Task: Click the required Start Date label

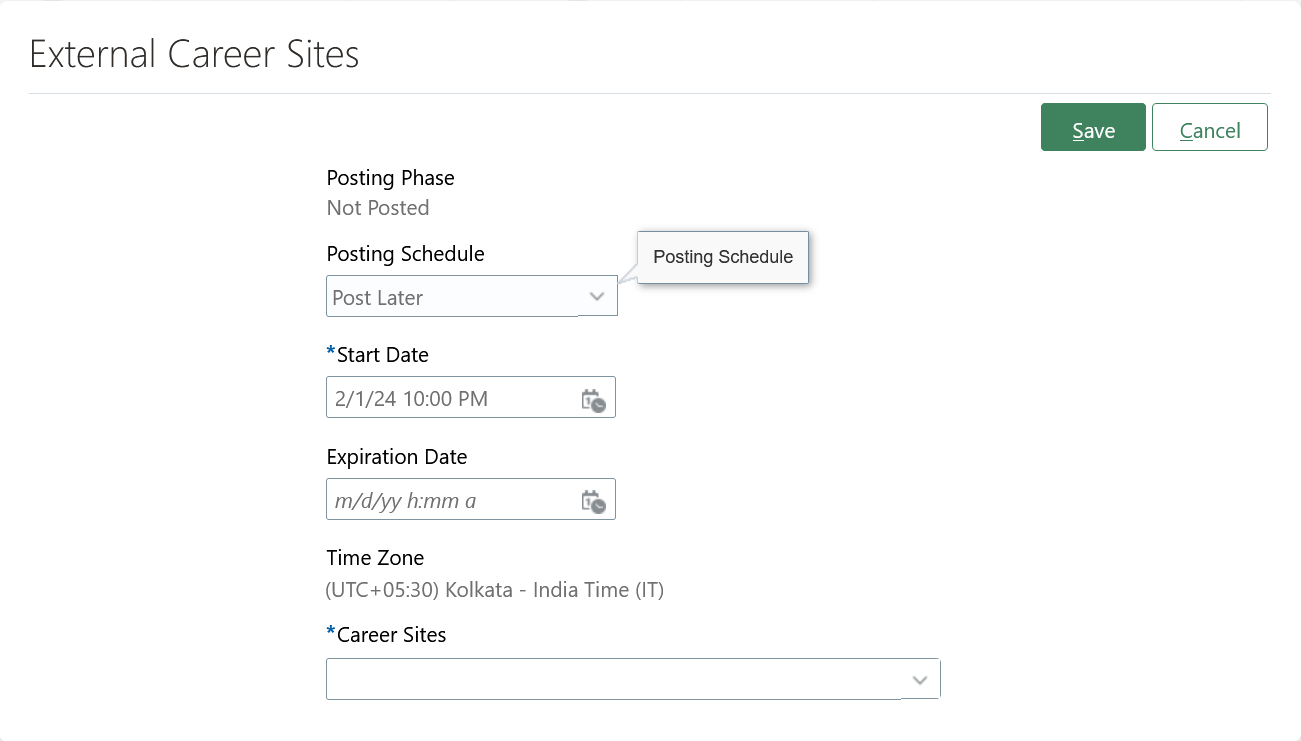Action: (x=378, y=355)
